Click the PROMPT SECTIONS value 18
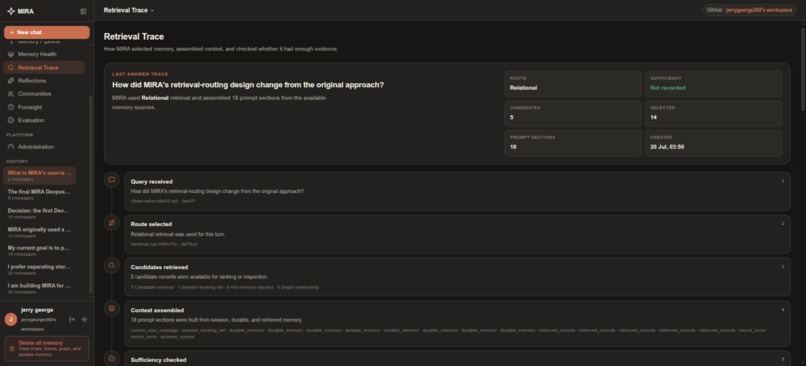 (x=513, y=147)
